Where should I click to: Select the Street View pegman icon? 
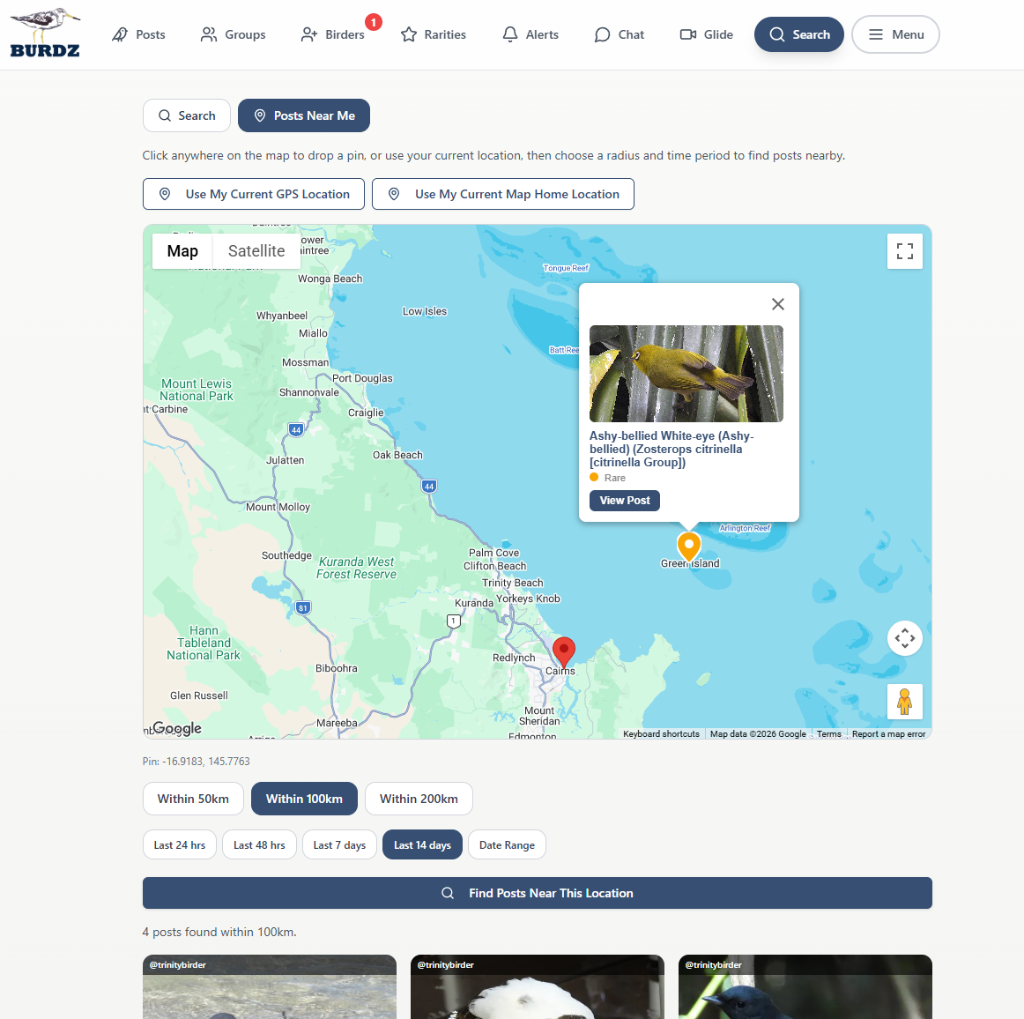[x=904, y=702]
